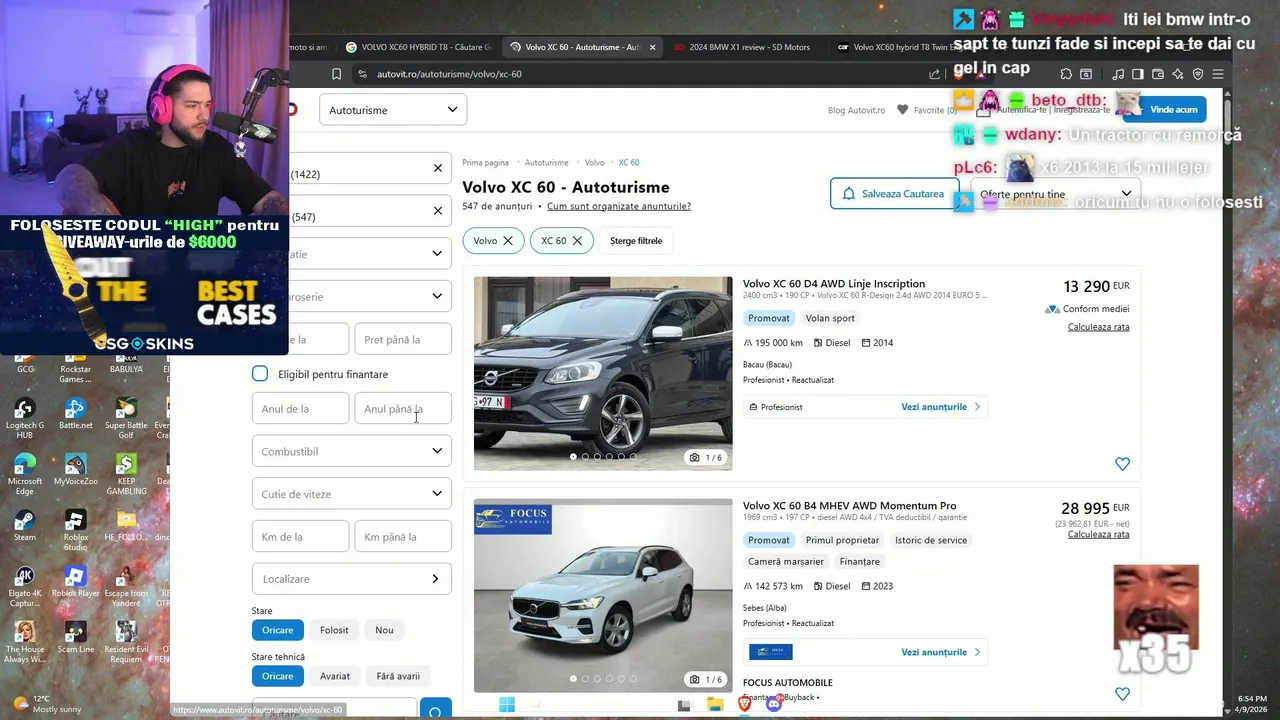Click the Windows Start button on taskbar
The width and height of the screenshot is (1280, 720).
[507, 705]
